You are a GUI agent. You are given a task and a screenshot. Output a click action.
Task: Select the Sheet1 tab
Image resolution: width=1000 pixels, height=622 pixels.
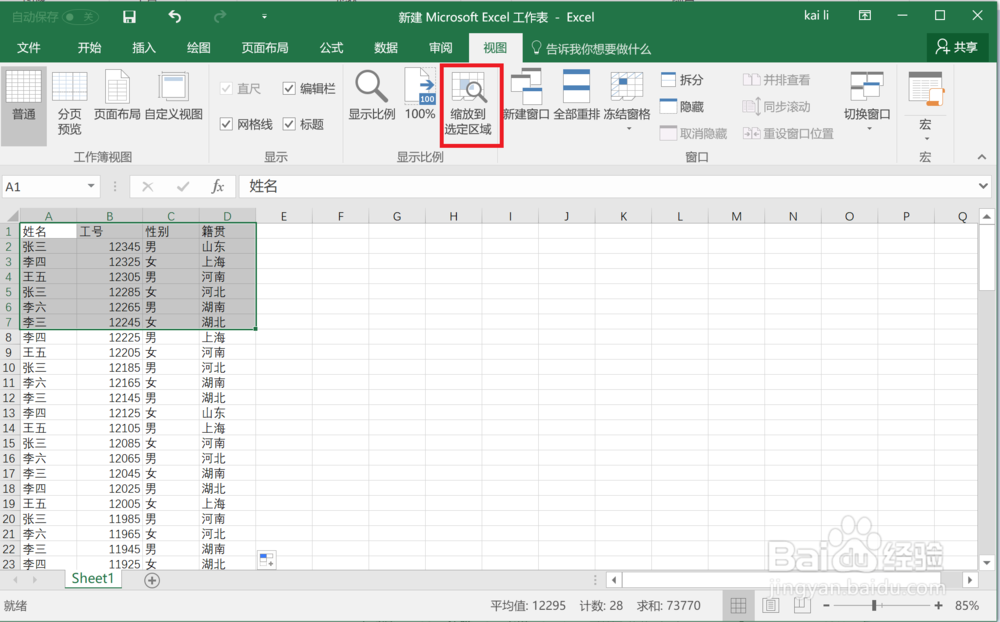pyautogui.click(x=92, y=579)
